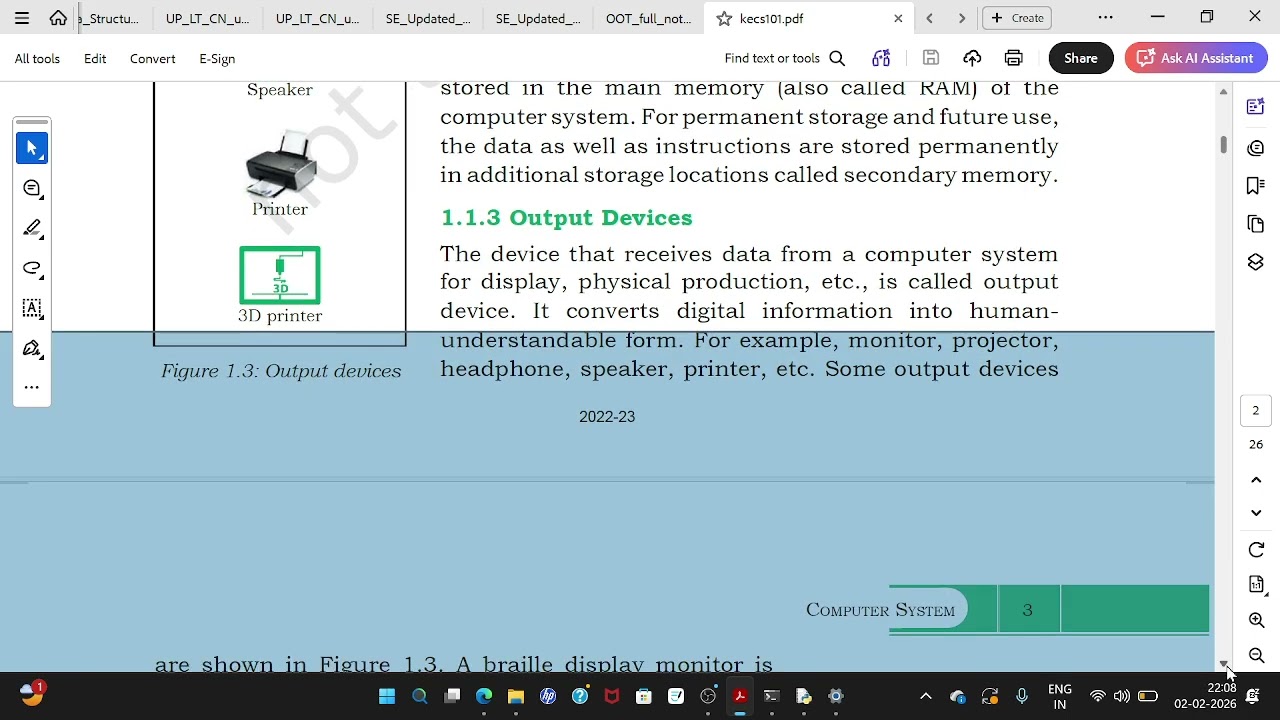1280x720 pixels.
Task: Switch the ENG IN input language
Action: (x=1060, y=696)
